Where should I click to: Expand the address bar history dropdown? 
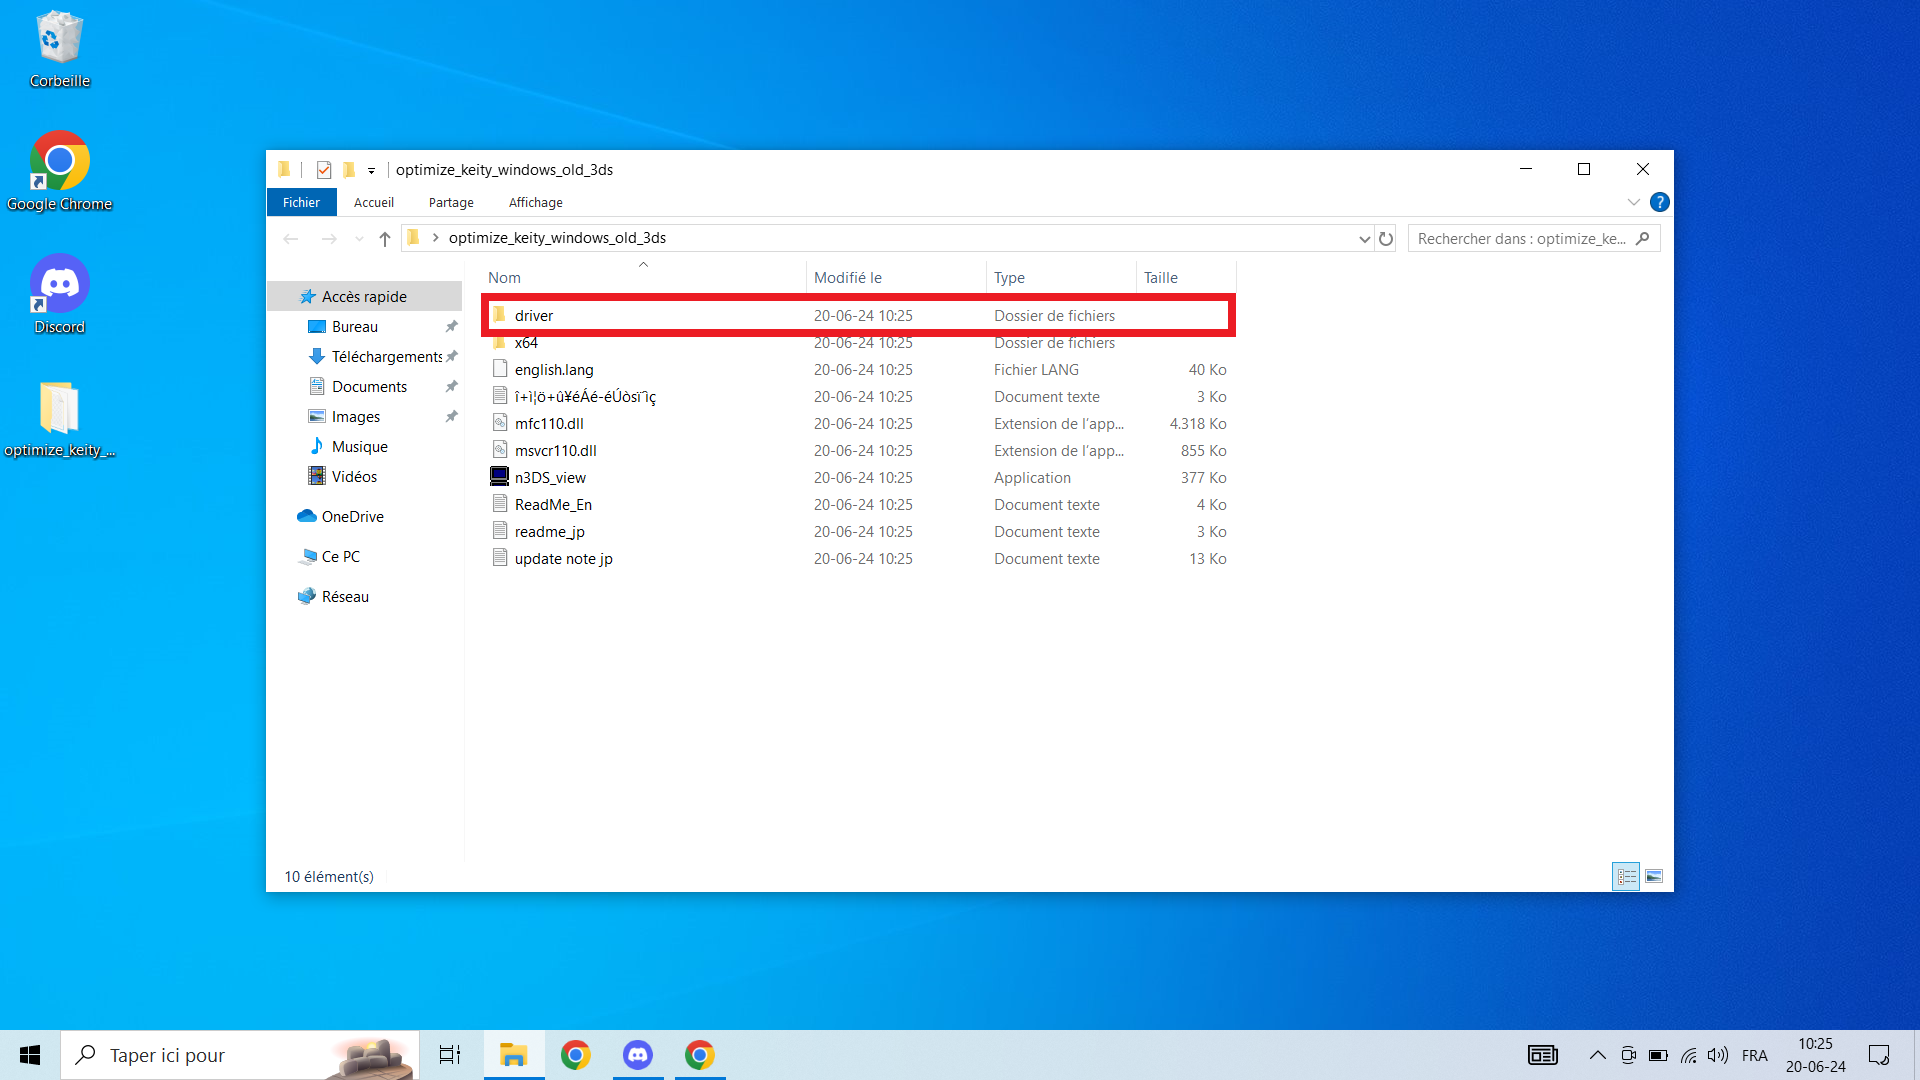pos(1364,239)
